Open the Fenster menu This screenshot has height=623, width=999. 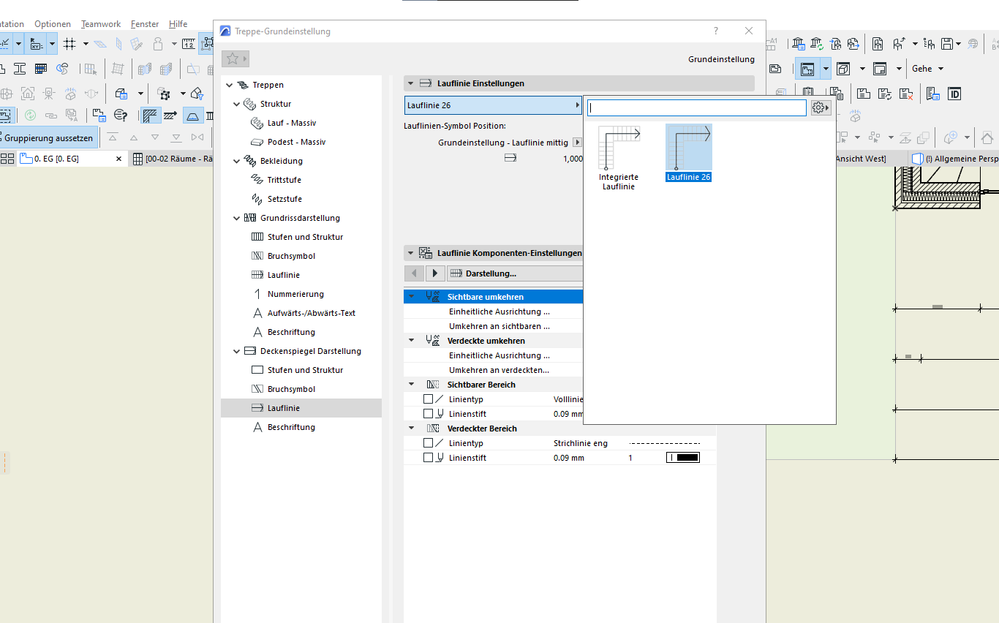pyautogui.click(x=145, y=24)
